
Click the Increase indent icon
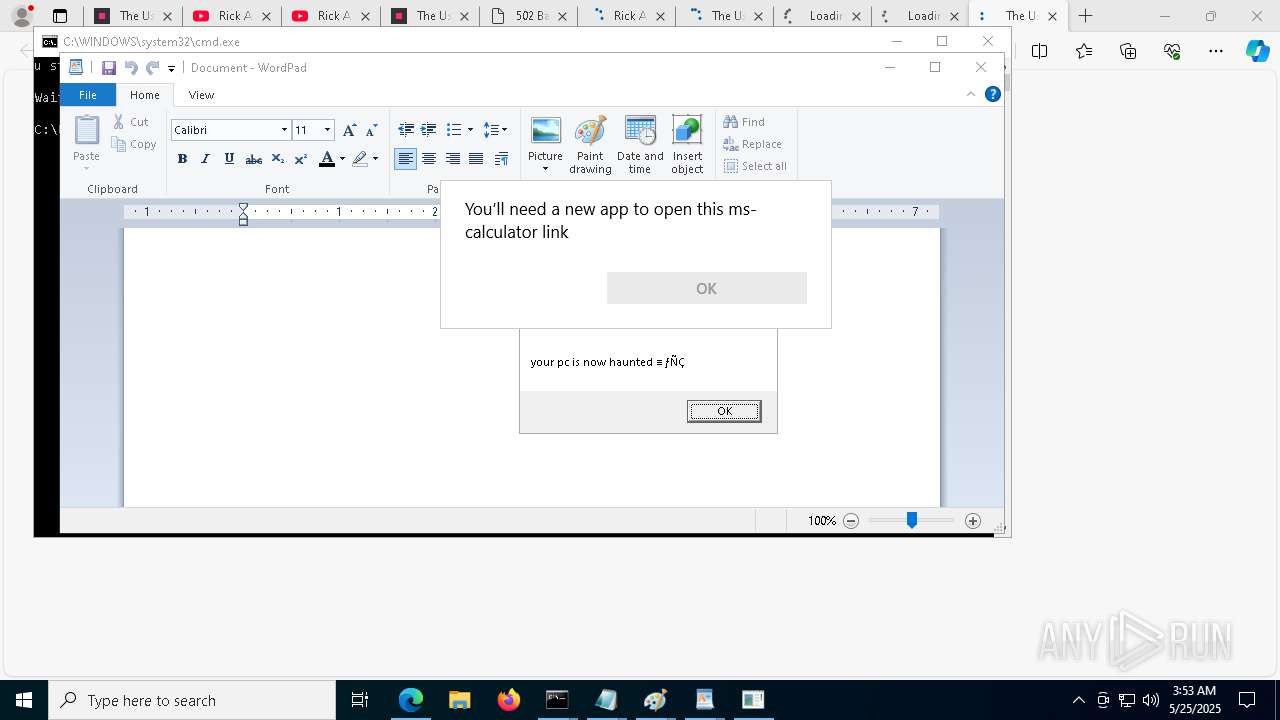click(428, 130)
